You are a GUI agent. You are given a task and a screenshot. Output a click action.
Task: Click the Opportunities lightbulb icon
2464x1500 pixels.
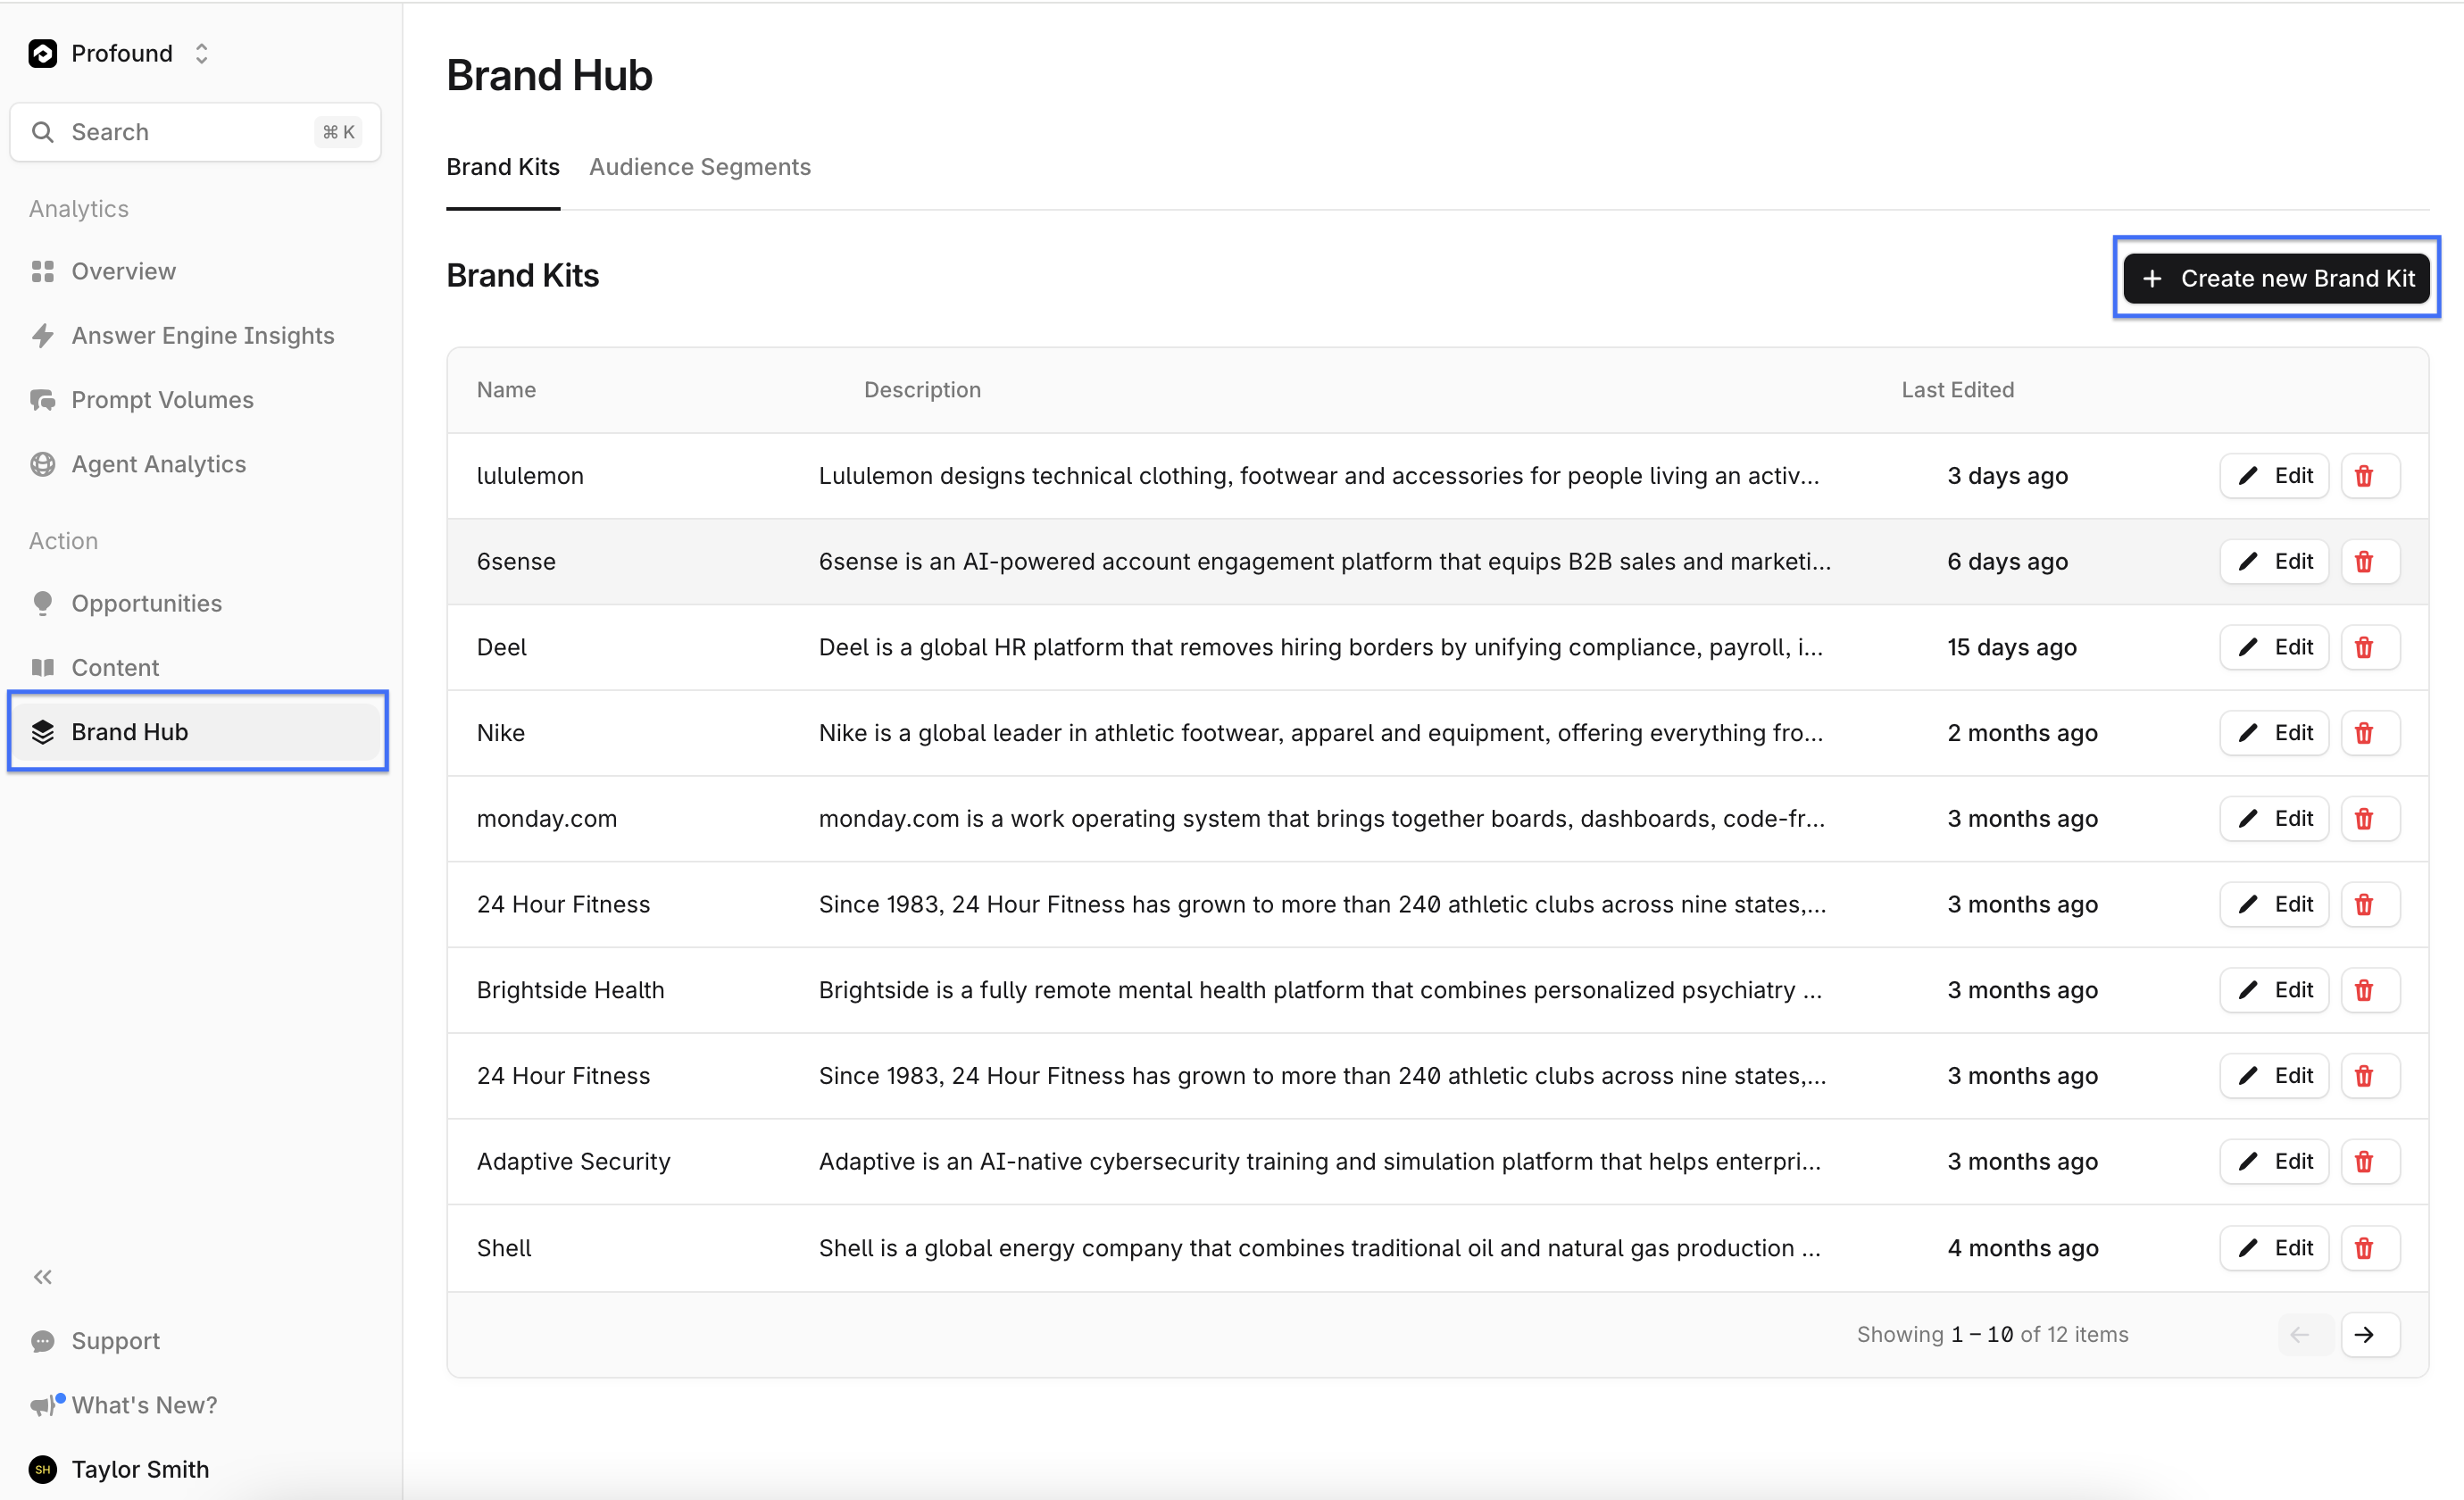42,603
